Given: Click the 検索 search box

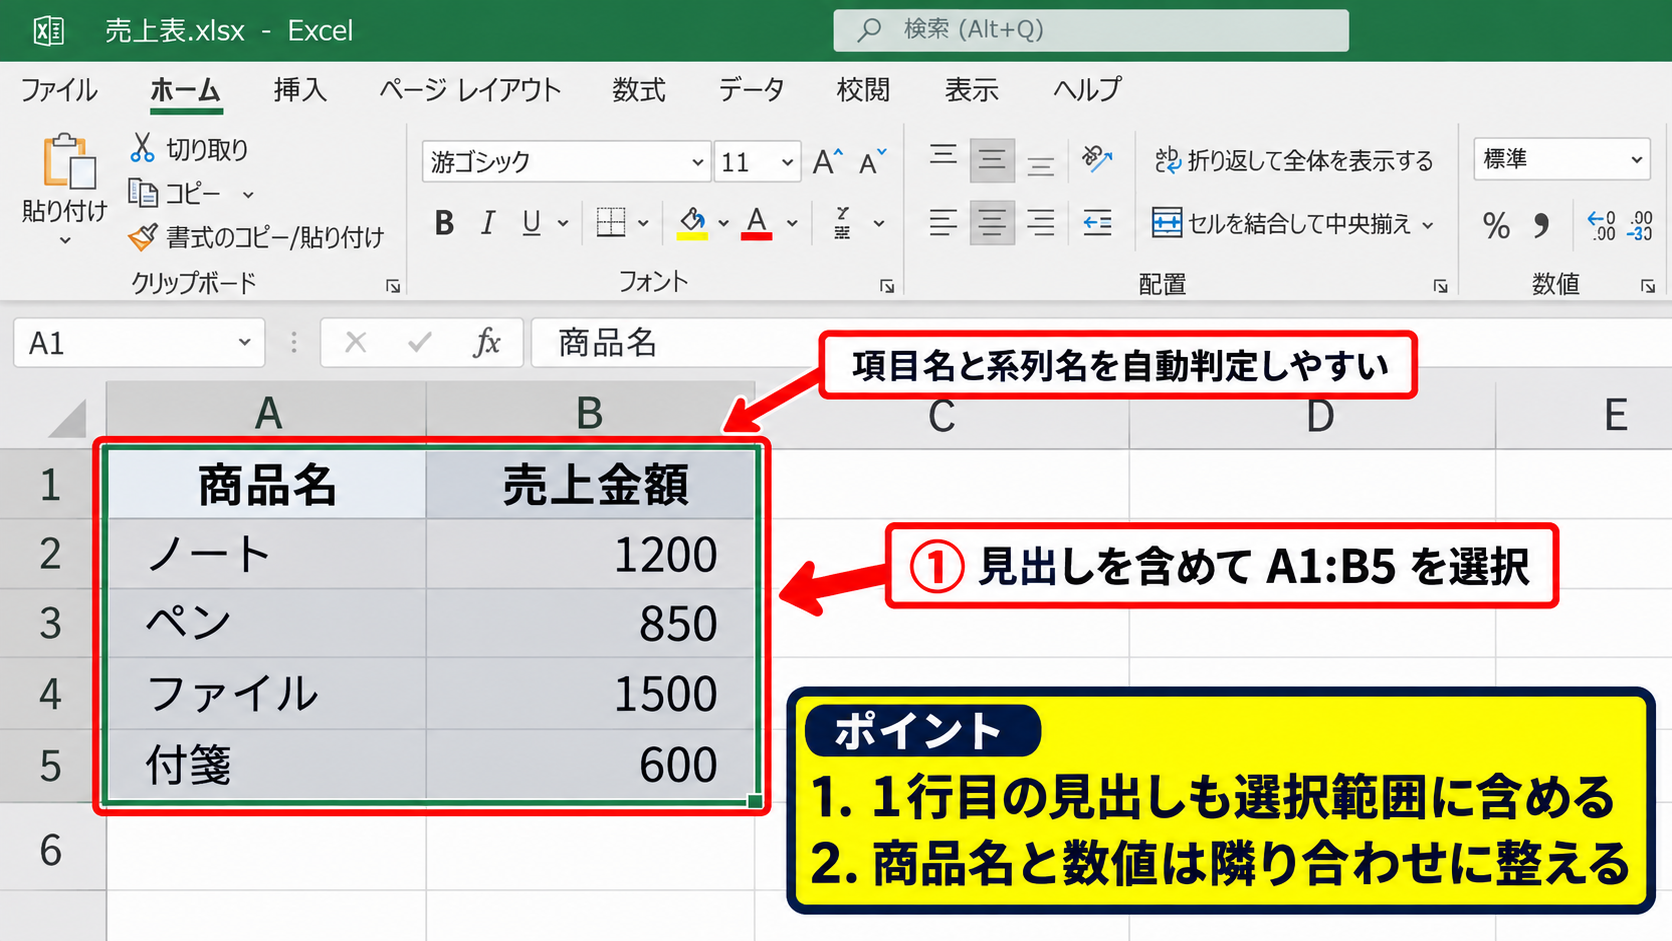Looking at the screenshot, I should 1091,30.
